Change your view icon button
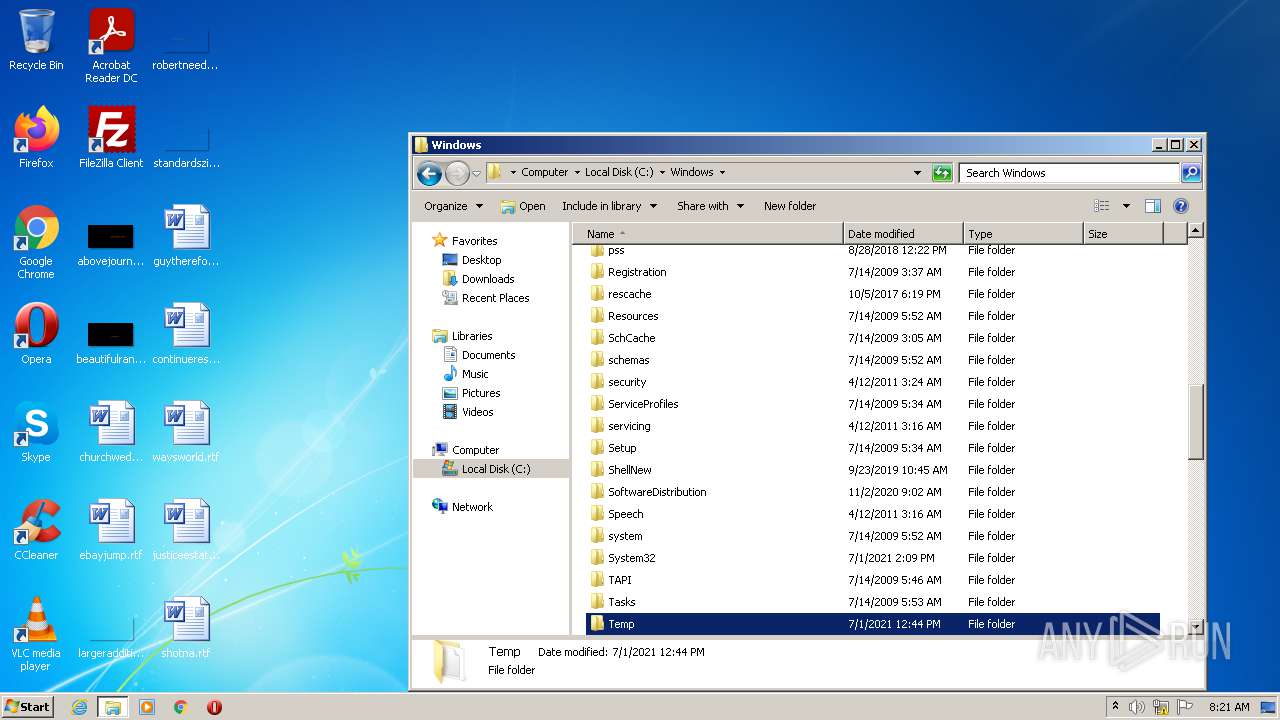This screenshot has height=720, width=1280. pyautogui.click(x=1102, y=206)
